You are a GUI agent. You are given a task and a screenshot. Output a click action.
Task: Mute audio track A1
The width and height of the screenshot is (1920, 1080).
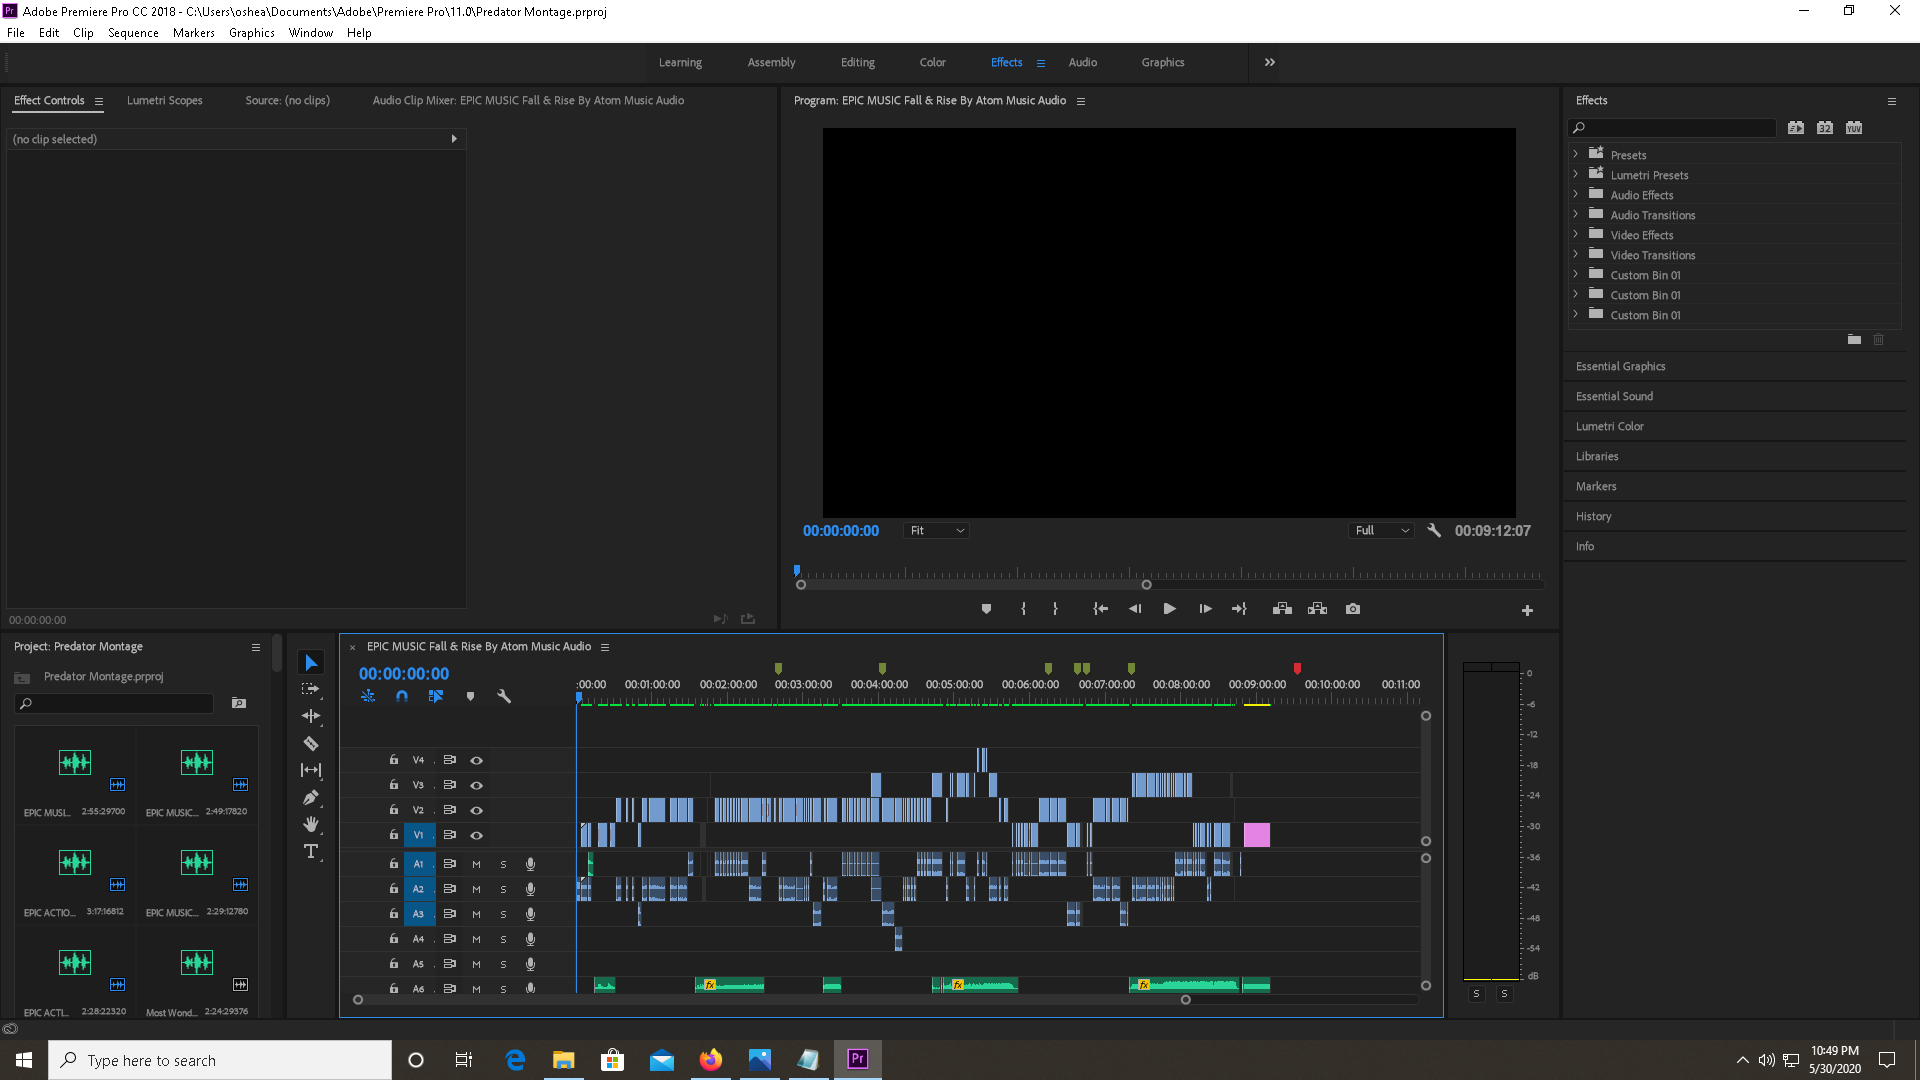(477, 864)
